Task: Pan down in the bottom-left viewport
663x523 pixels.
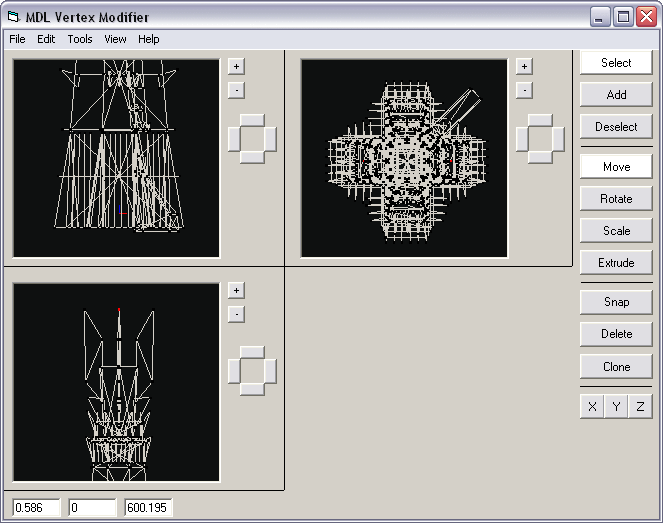Action: pos(252,389)
